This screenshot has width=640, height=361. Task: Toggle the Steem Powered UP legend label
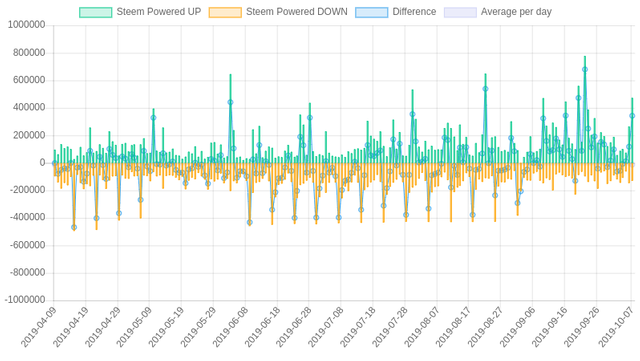(x=159, y=12)
